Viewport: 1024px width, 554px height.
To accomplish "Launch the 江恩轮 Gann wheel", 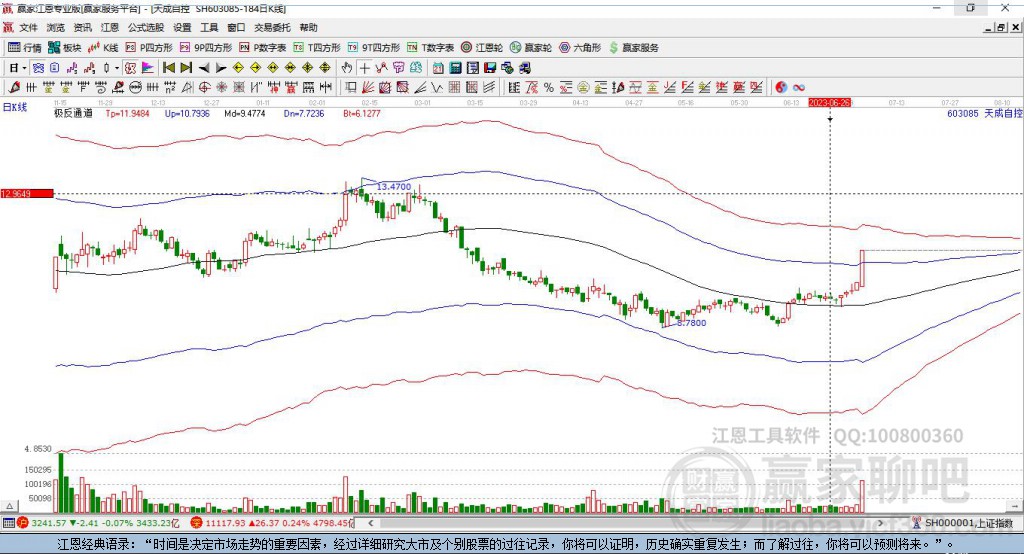I will (x=482, y=48).
